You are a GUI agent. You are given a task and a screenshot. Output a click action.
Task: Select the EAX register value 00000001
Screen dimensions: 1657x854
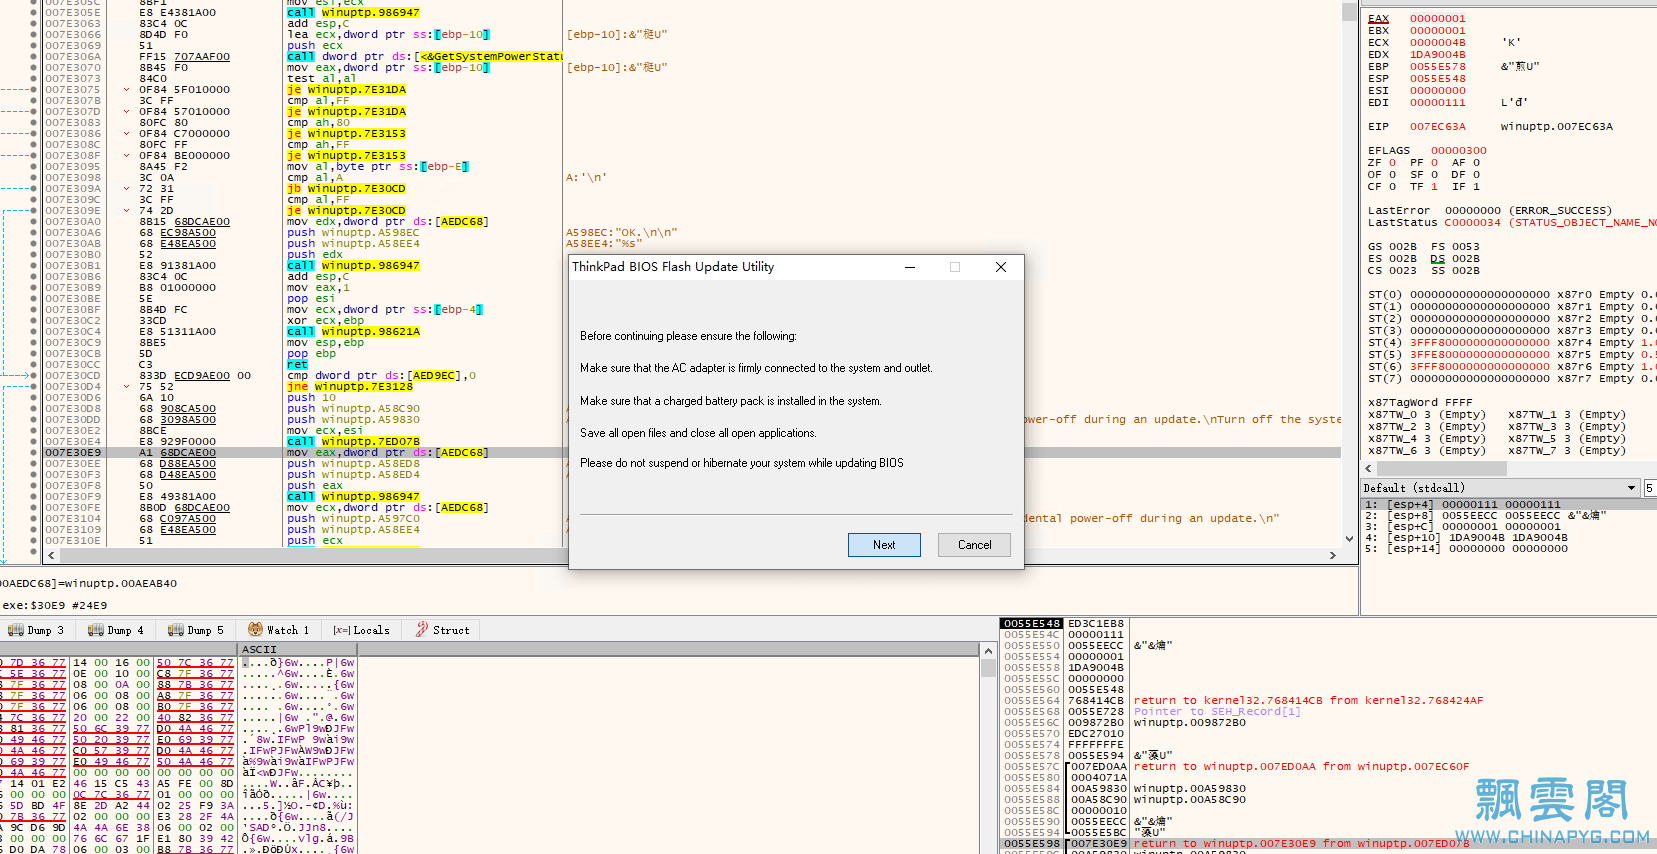click(x=1437, y=19)
